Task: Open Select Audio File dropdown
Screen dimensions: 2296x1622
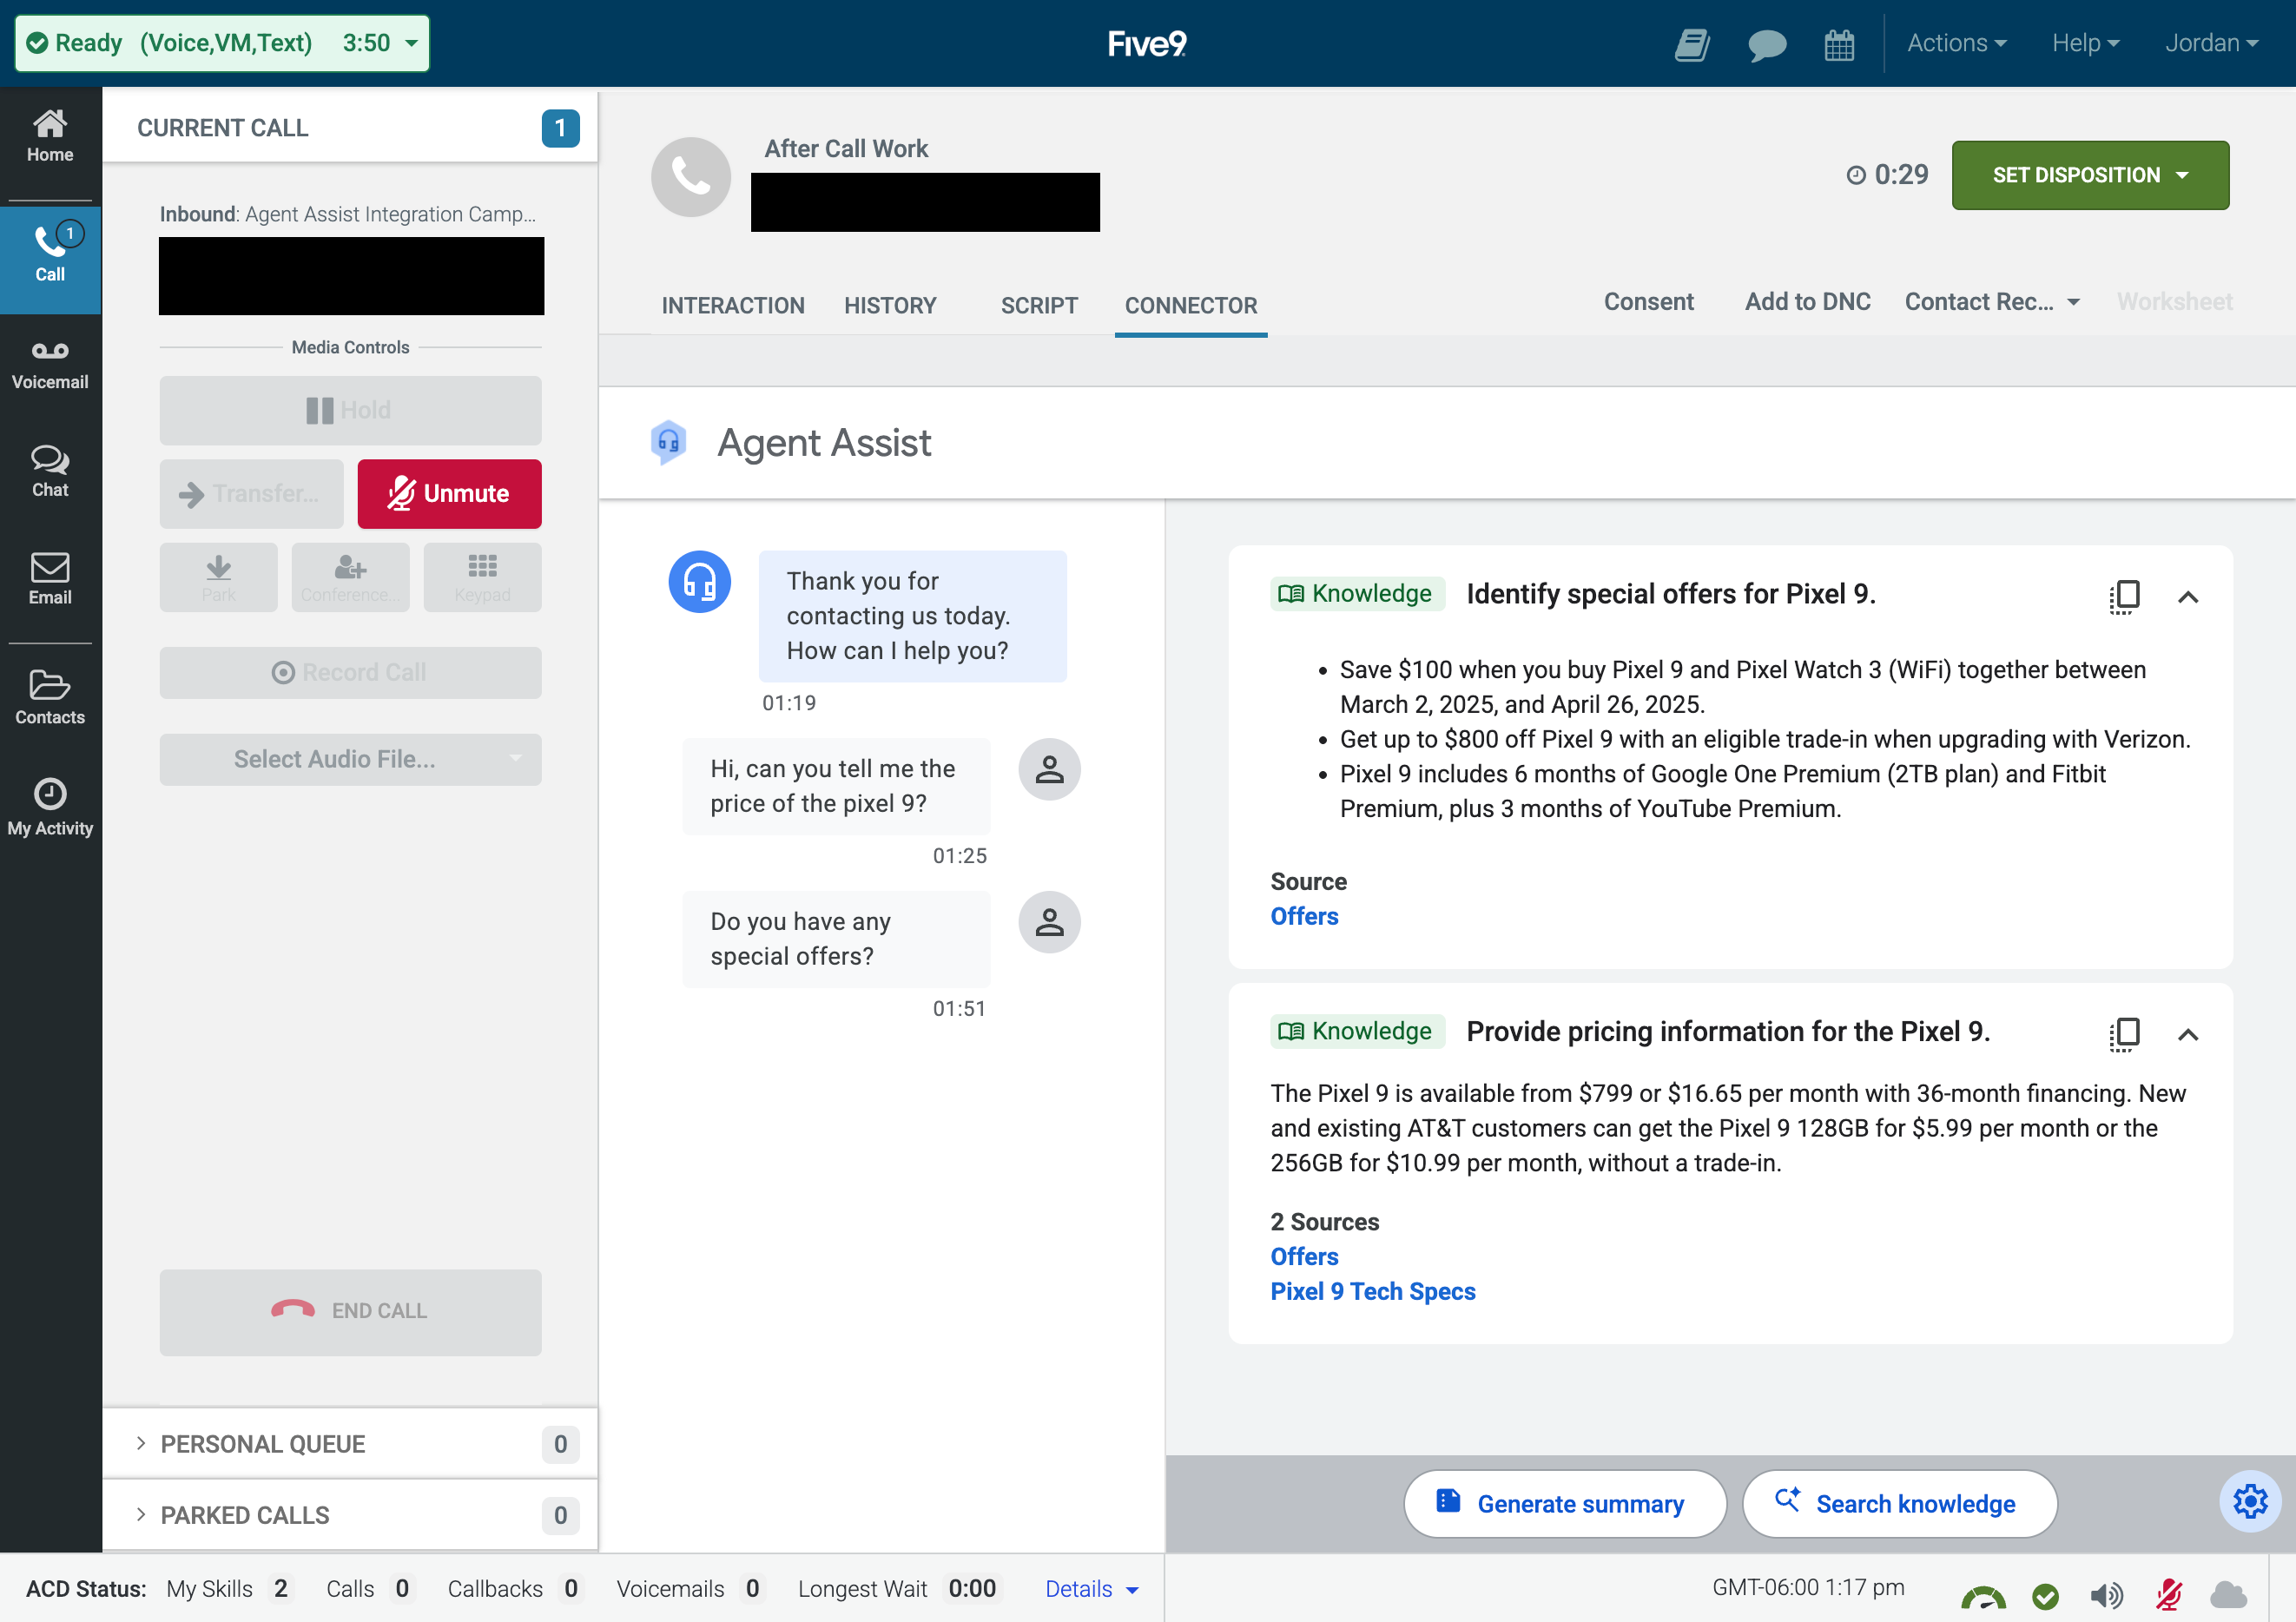Action: [350, 759]
